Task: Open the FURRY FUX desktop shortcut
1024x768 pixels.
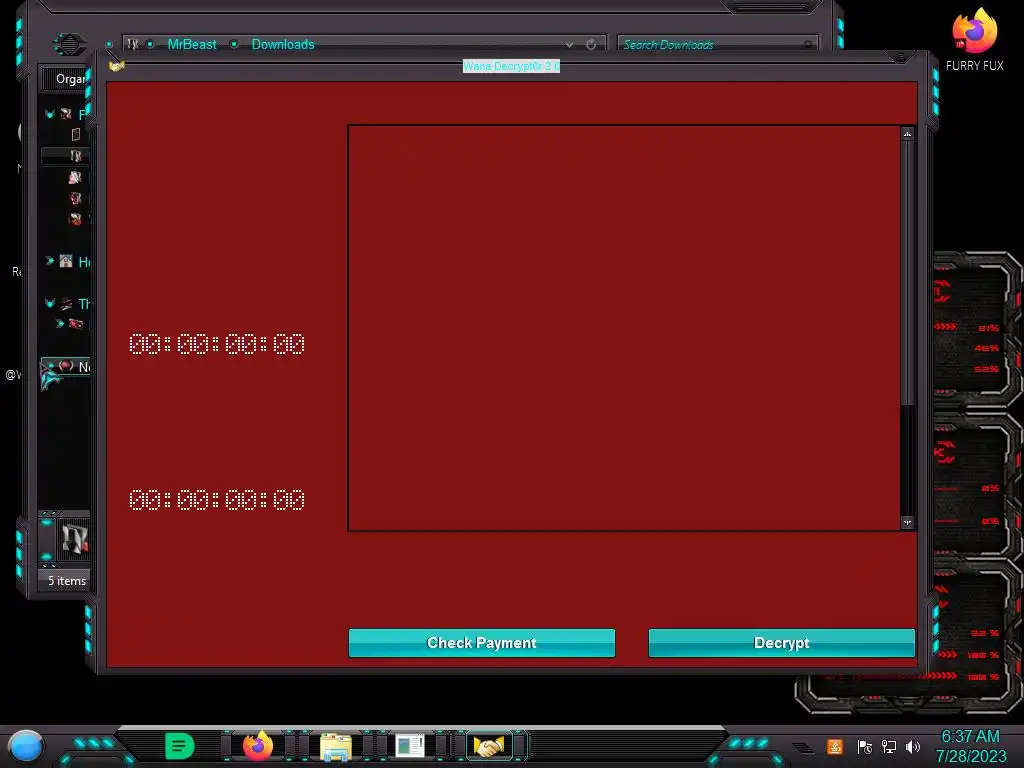Action: (974, 39)
